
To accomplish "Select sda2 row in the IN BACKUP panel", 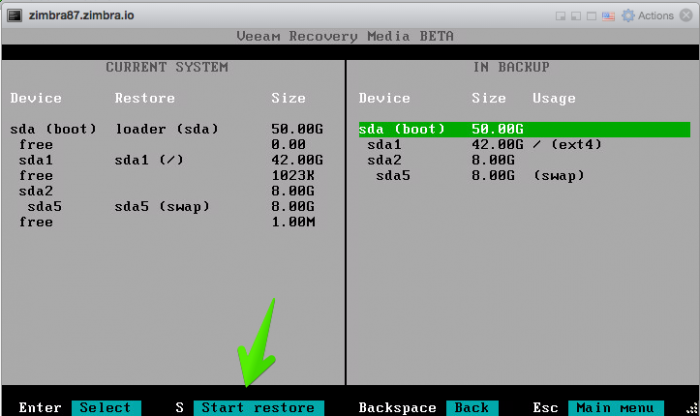I will tap(441, 160).
